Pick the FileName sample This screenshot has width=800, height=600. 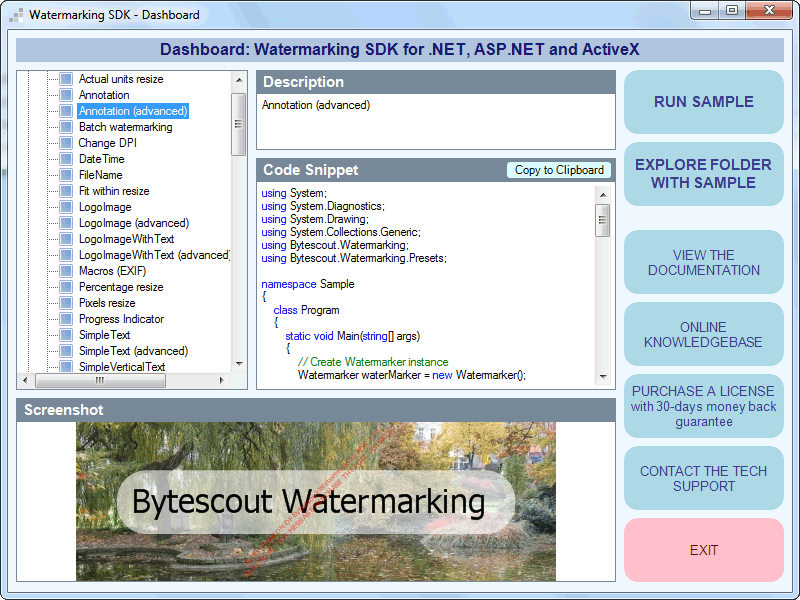click(101, 175)
